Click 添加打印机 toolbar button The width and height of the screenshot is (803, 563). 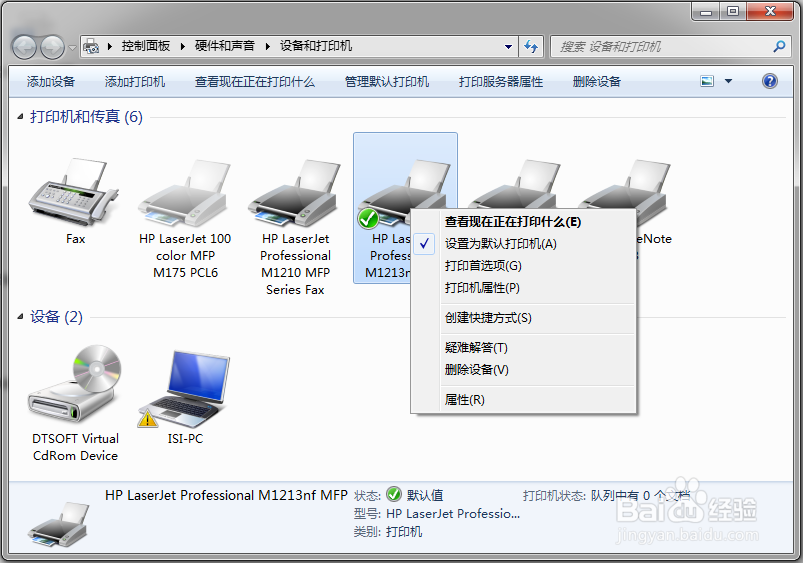[135, 81]
